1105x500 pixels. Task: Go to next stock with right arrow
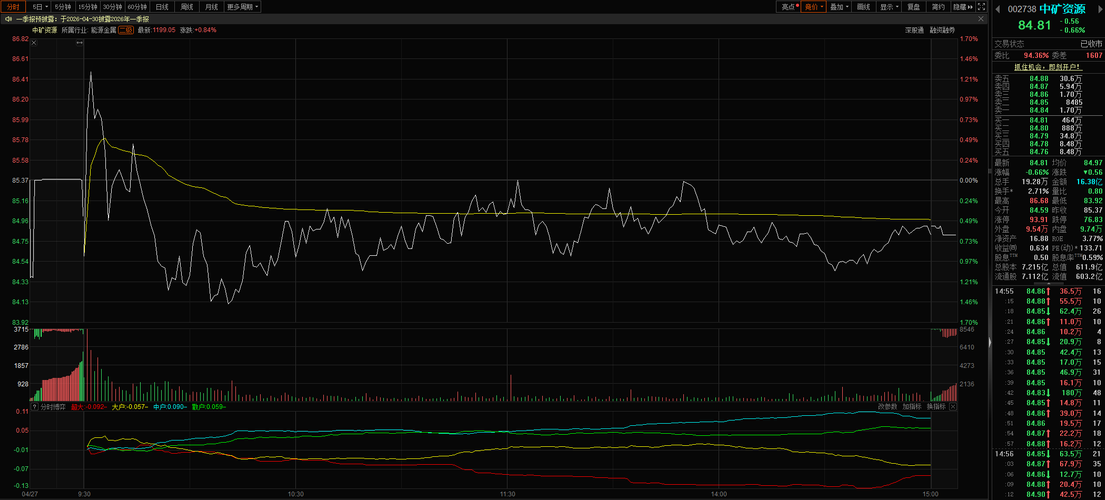point(1099,9)
